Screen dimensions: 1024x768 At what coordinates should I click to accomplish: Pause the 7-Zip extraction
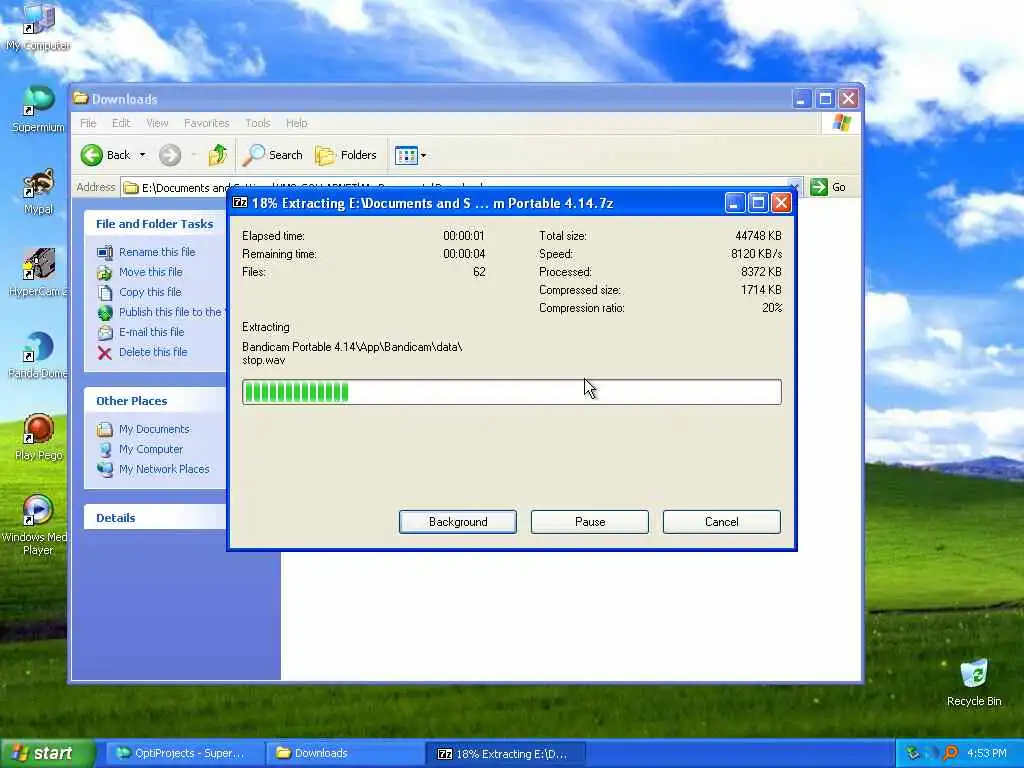[590, 522]
